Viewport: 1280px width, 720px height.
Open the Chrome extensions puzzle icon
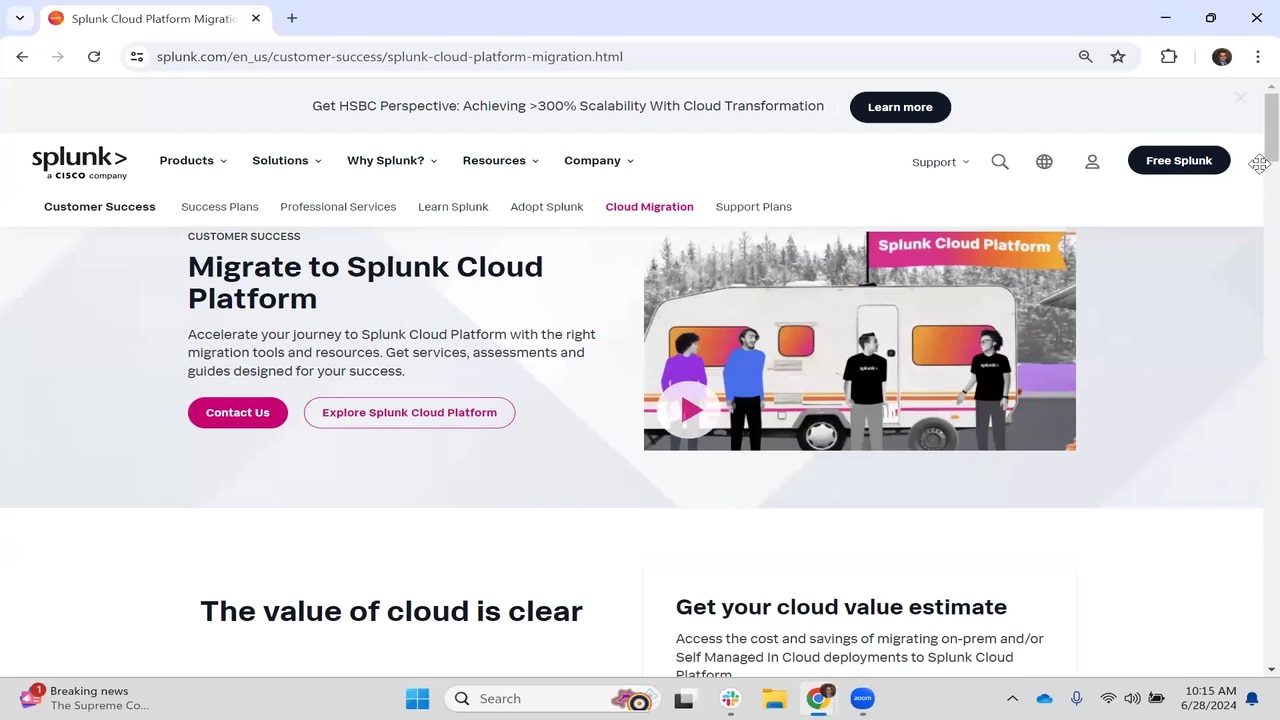1168,57
